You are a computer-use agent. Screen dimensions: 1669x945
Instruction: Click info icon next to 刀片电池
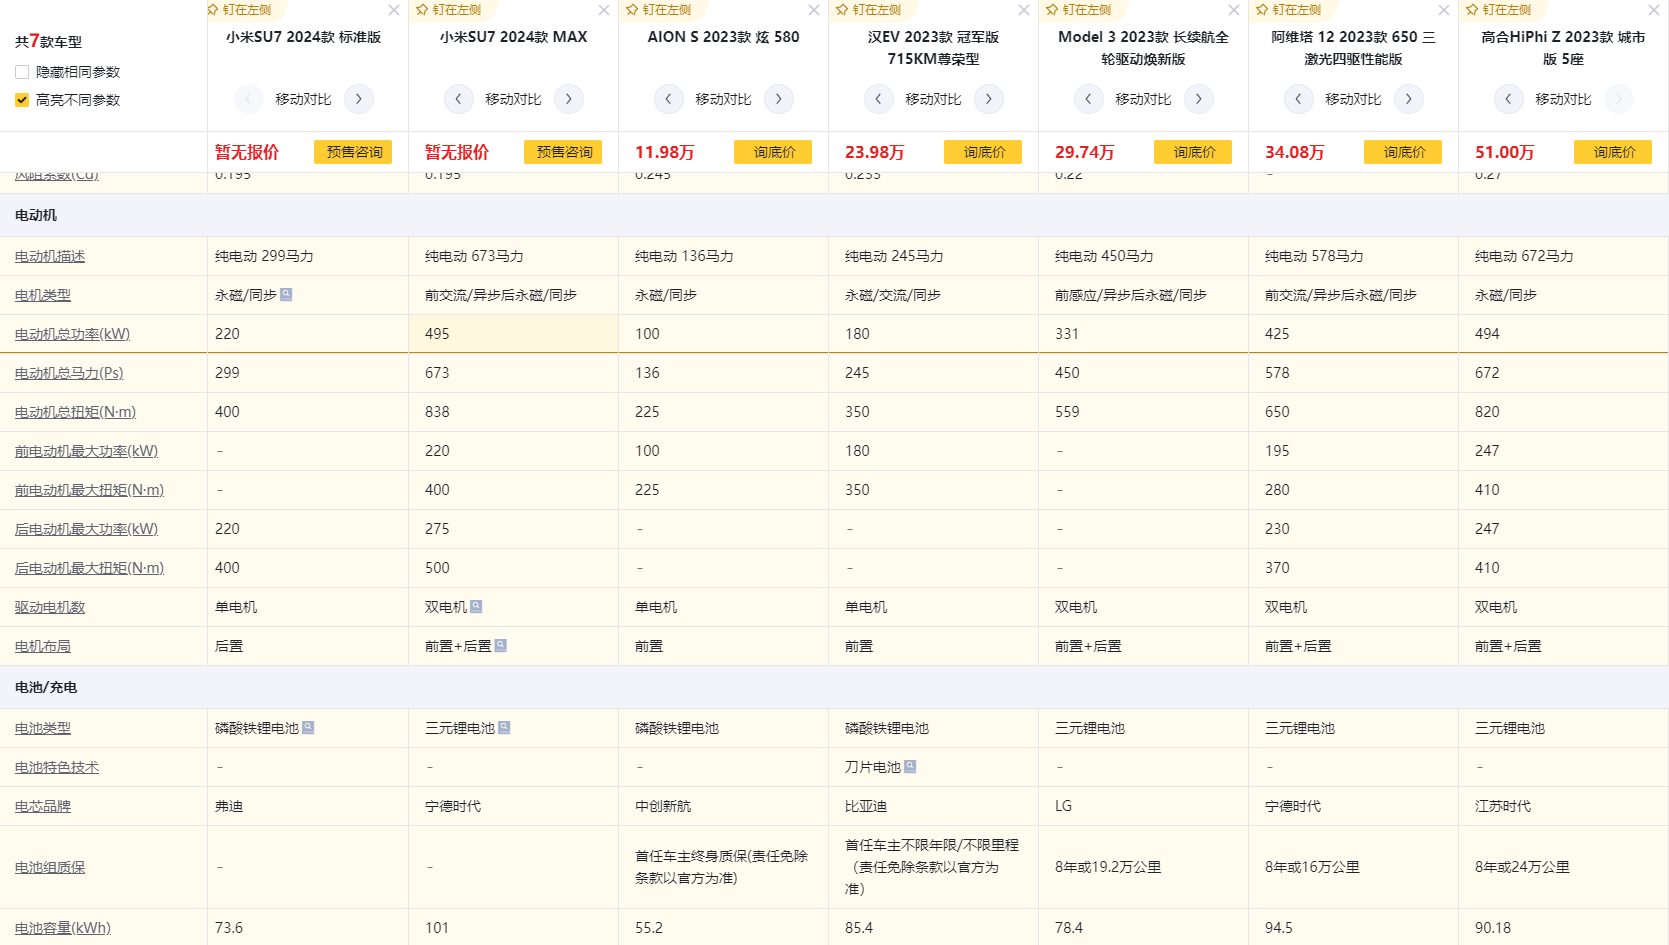point(910,767)
